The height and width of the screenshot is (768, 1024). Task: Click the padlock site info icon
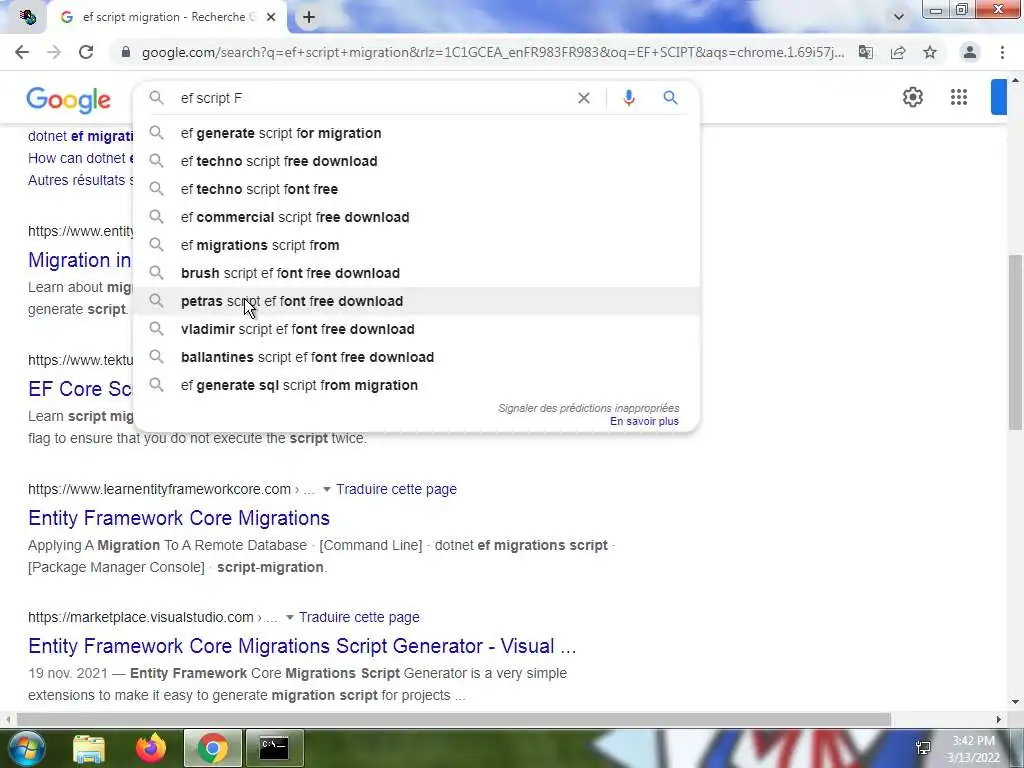click(126, 52)
